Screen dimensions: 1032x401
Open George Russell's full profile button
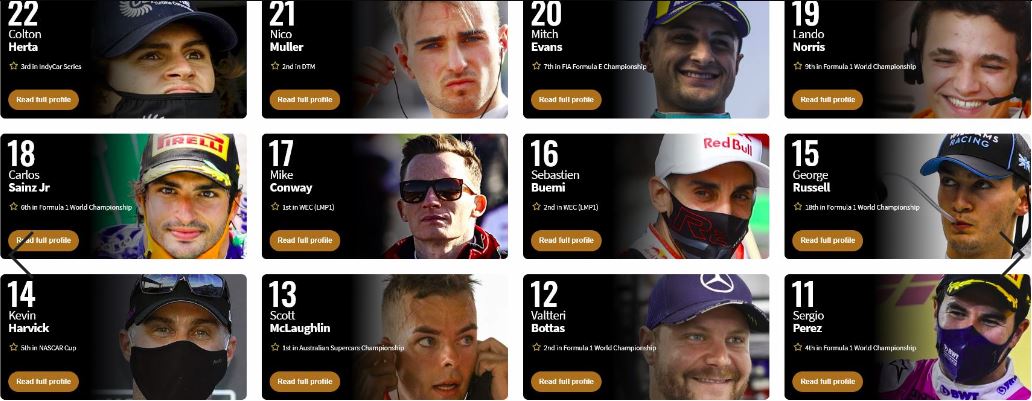[x=827, y=240]
